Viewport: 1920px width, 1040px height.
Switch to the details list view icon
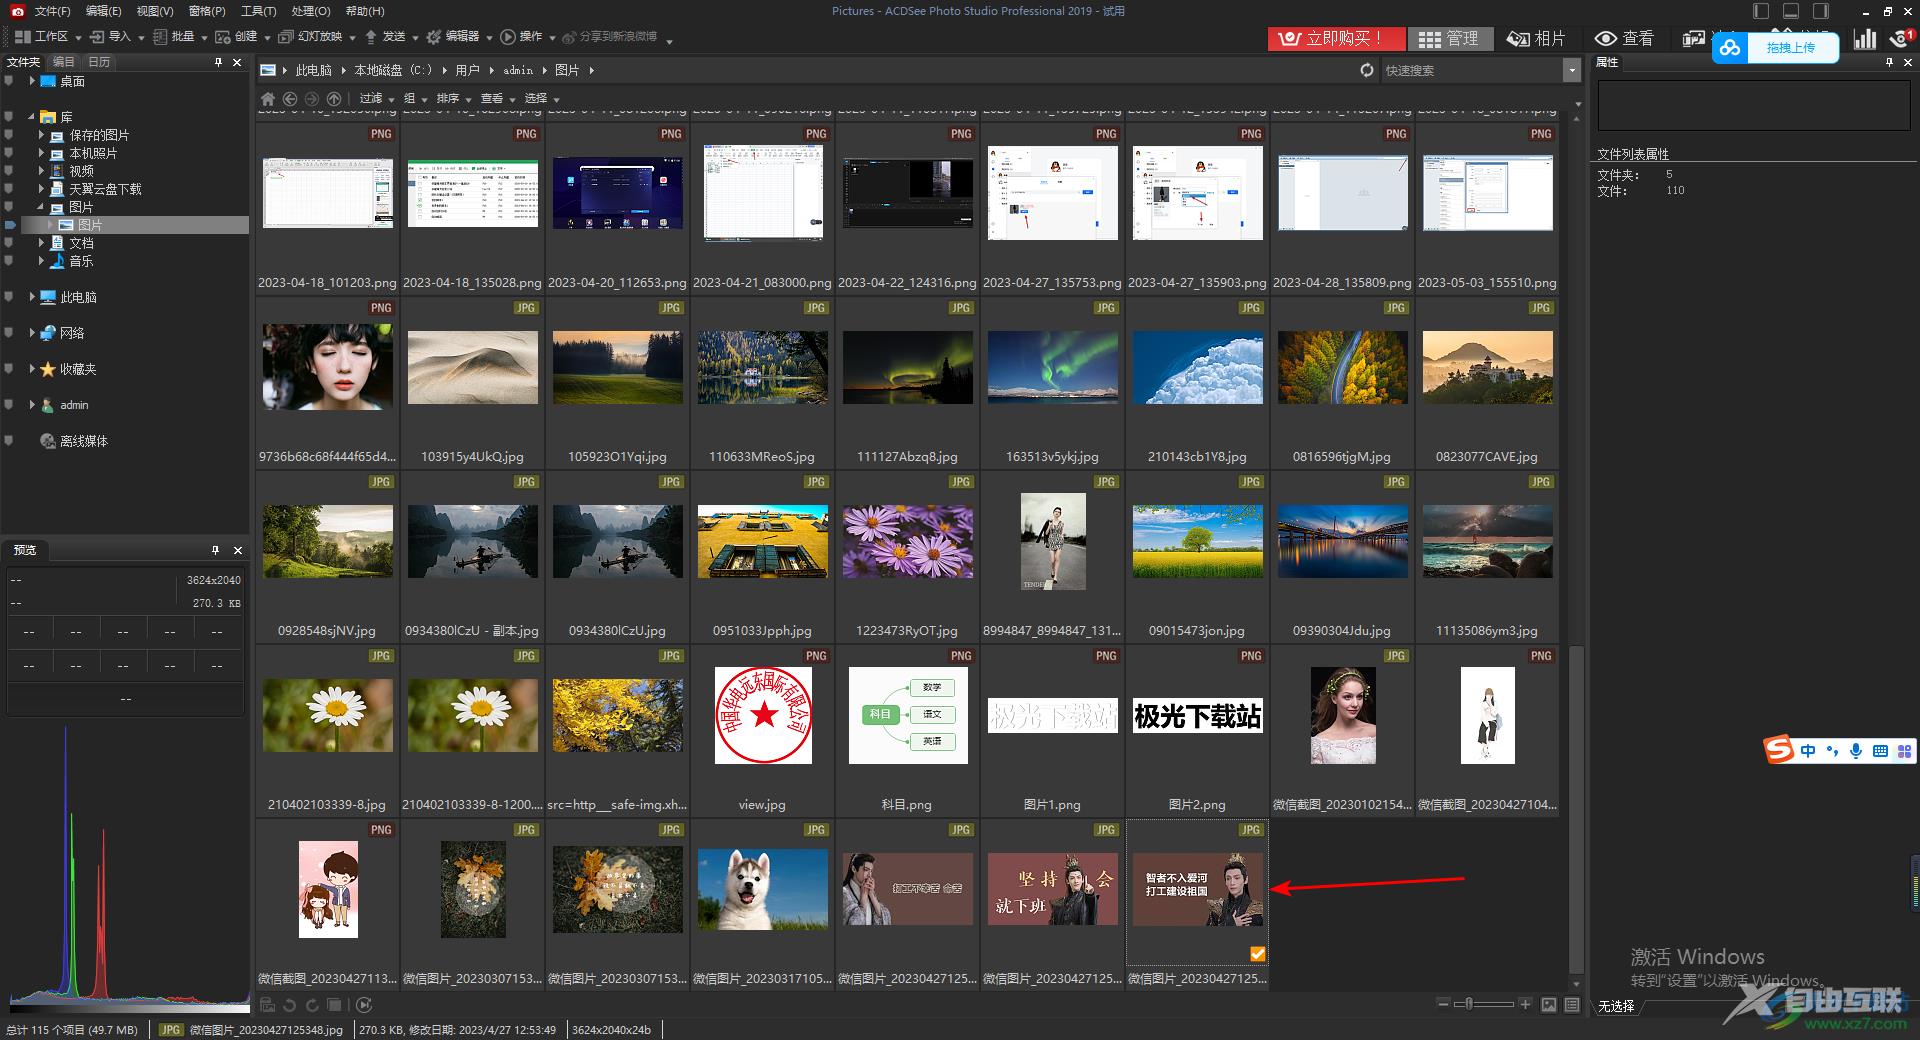[x=1572, y=1004]
